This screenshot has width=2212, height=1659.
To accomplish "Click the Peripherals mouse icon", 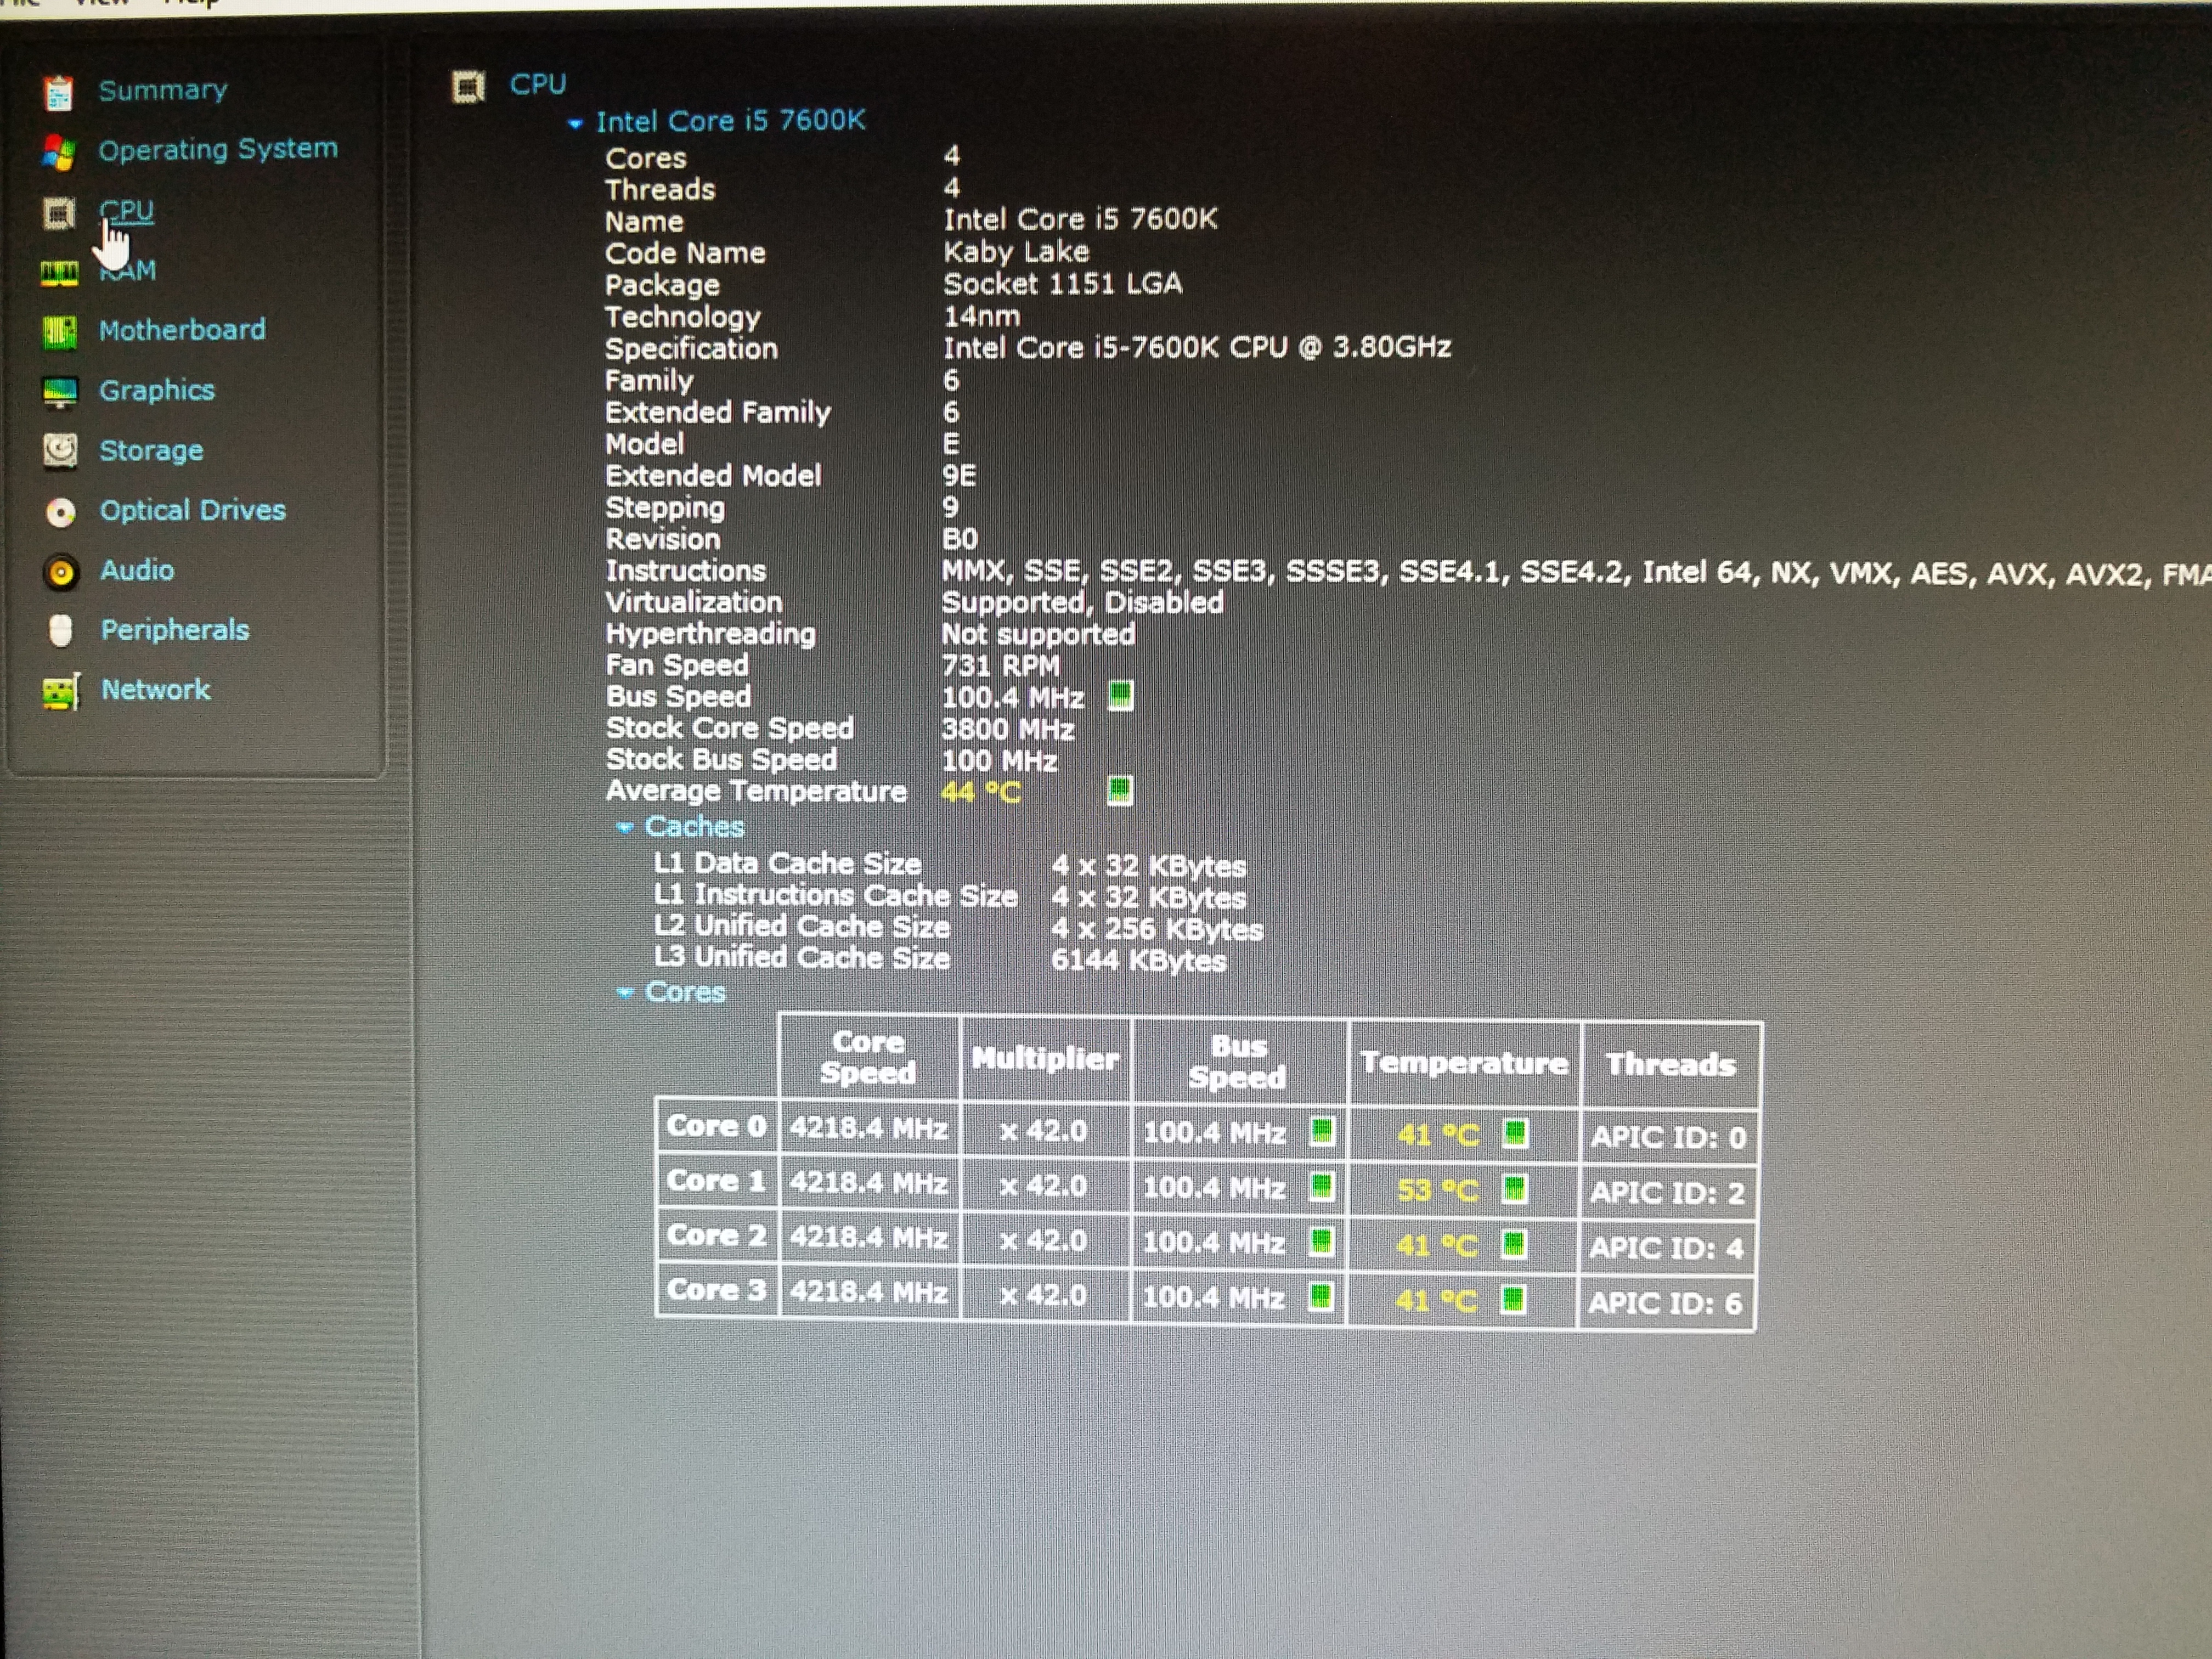I will click(x=61, y=631).
